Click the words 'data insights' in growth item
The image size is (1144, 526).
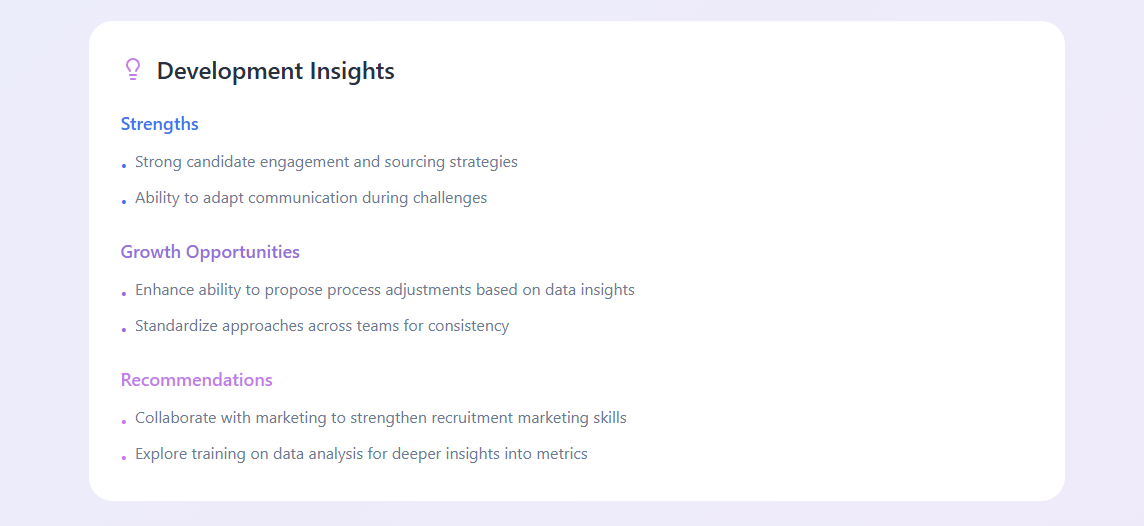pyautogui.click(x=598, y=290)
